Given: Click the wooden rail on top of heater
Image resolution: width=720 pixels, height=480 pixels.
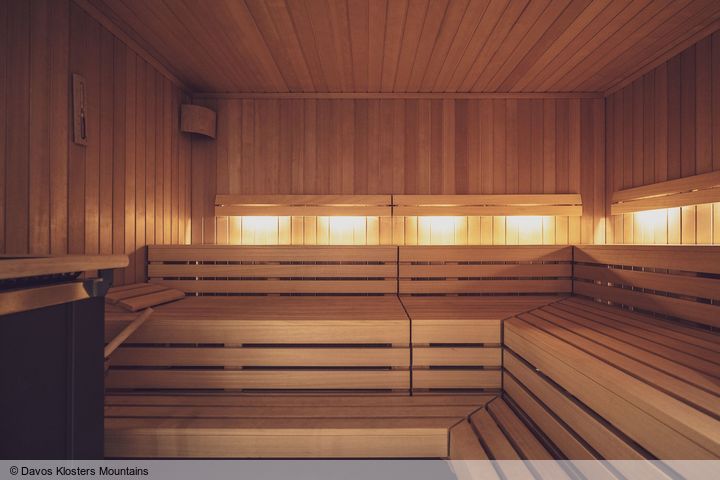Looking at the screenshot, I should tap(63, 266).
